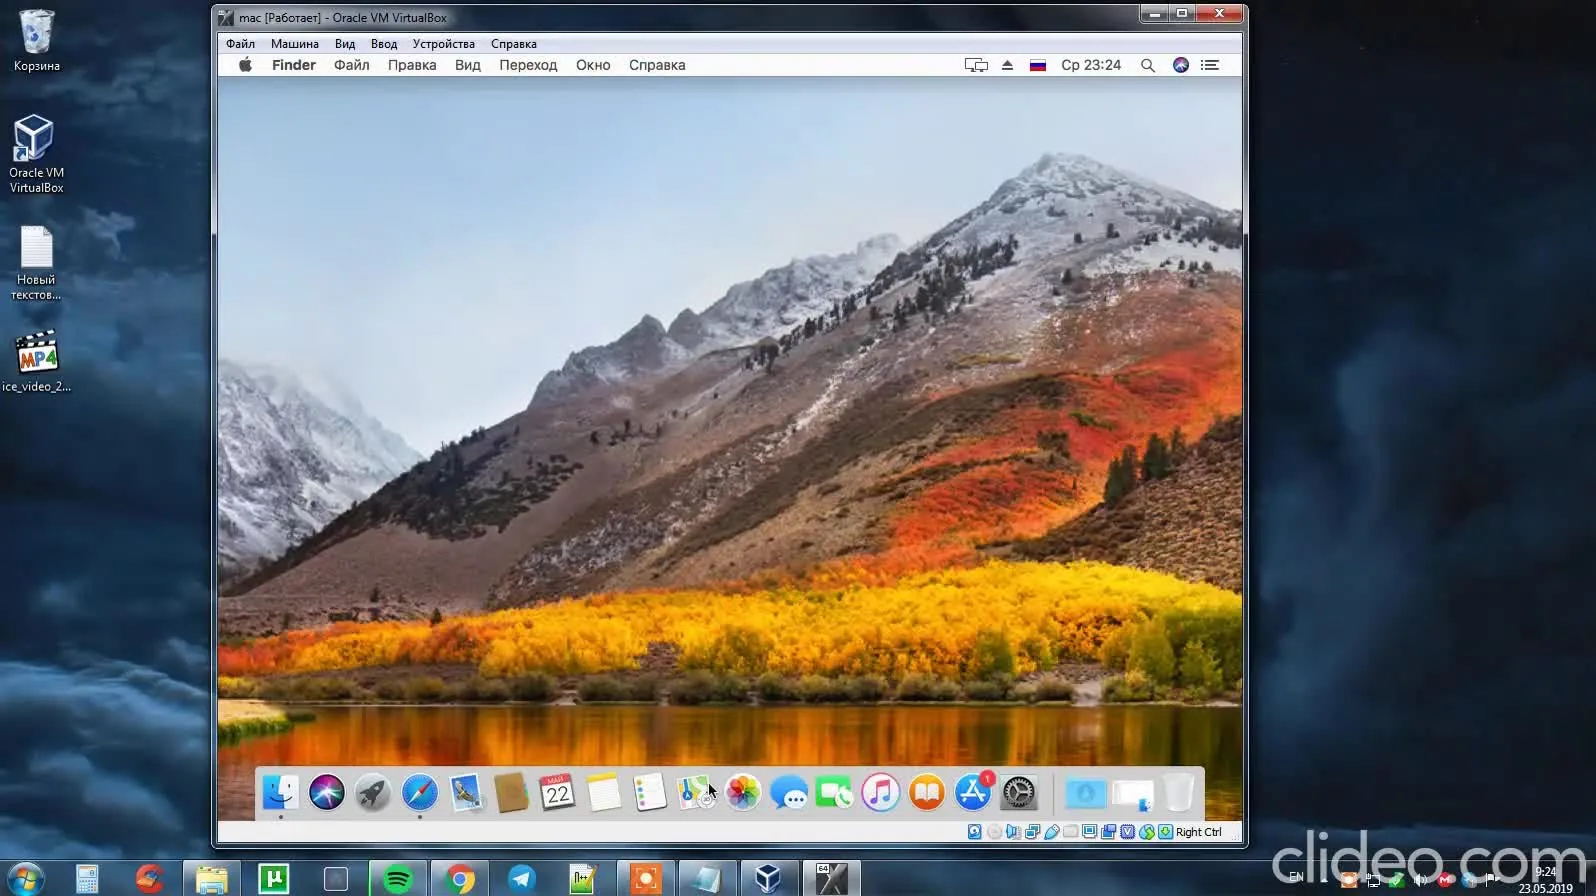The image size is (1596, 896).
Task: Open macOS Вид menu beside Правка
Action: click(x=467, y=65)
